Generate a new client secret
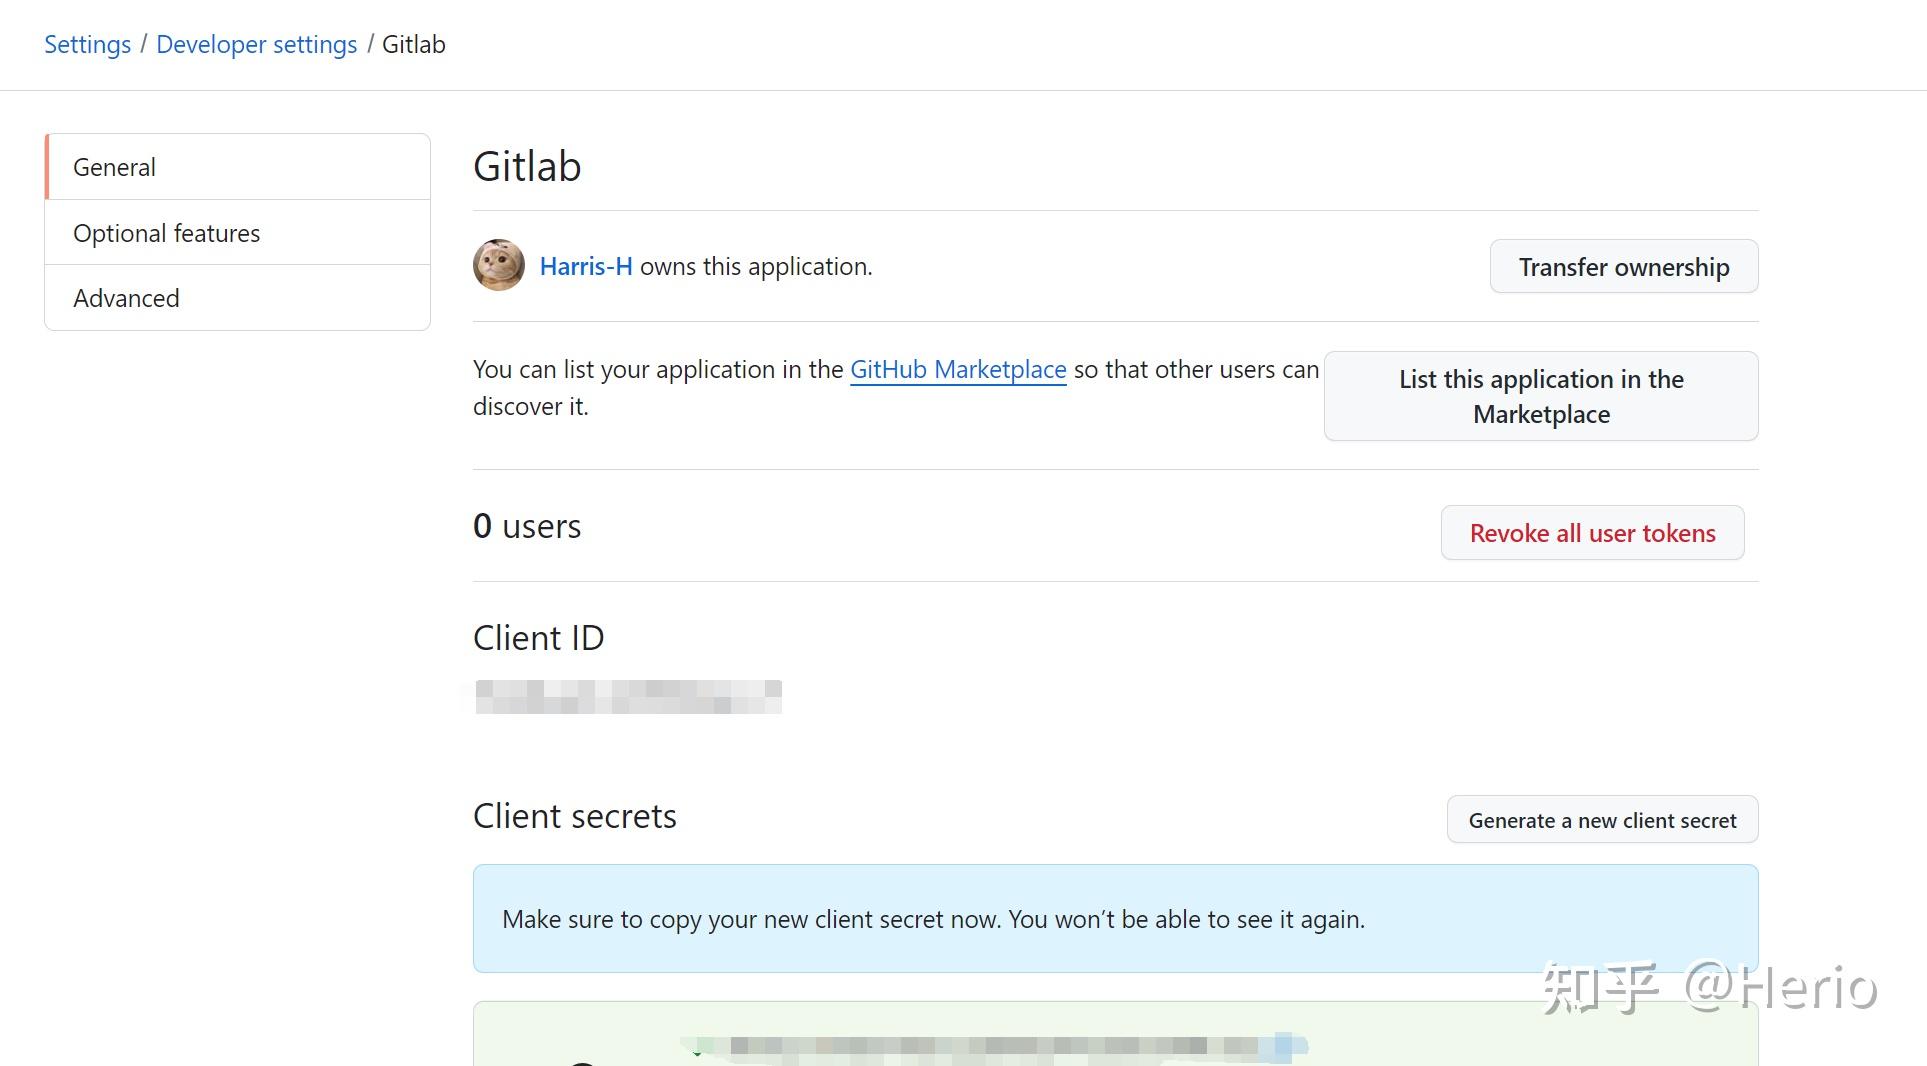The width and height of the screenshot is (1927, 1066). point(1601,819)
